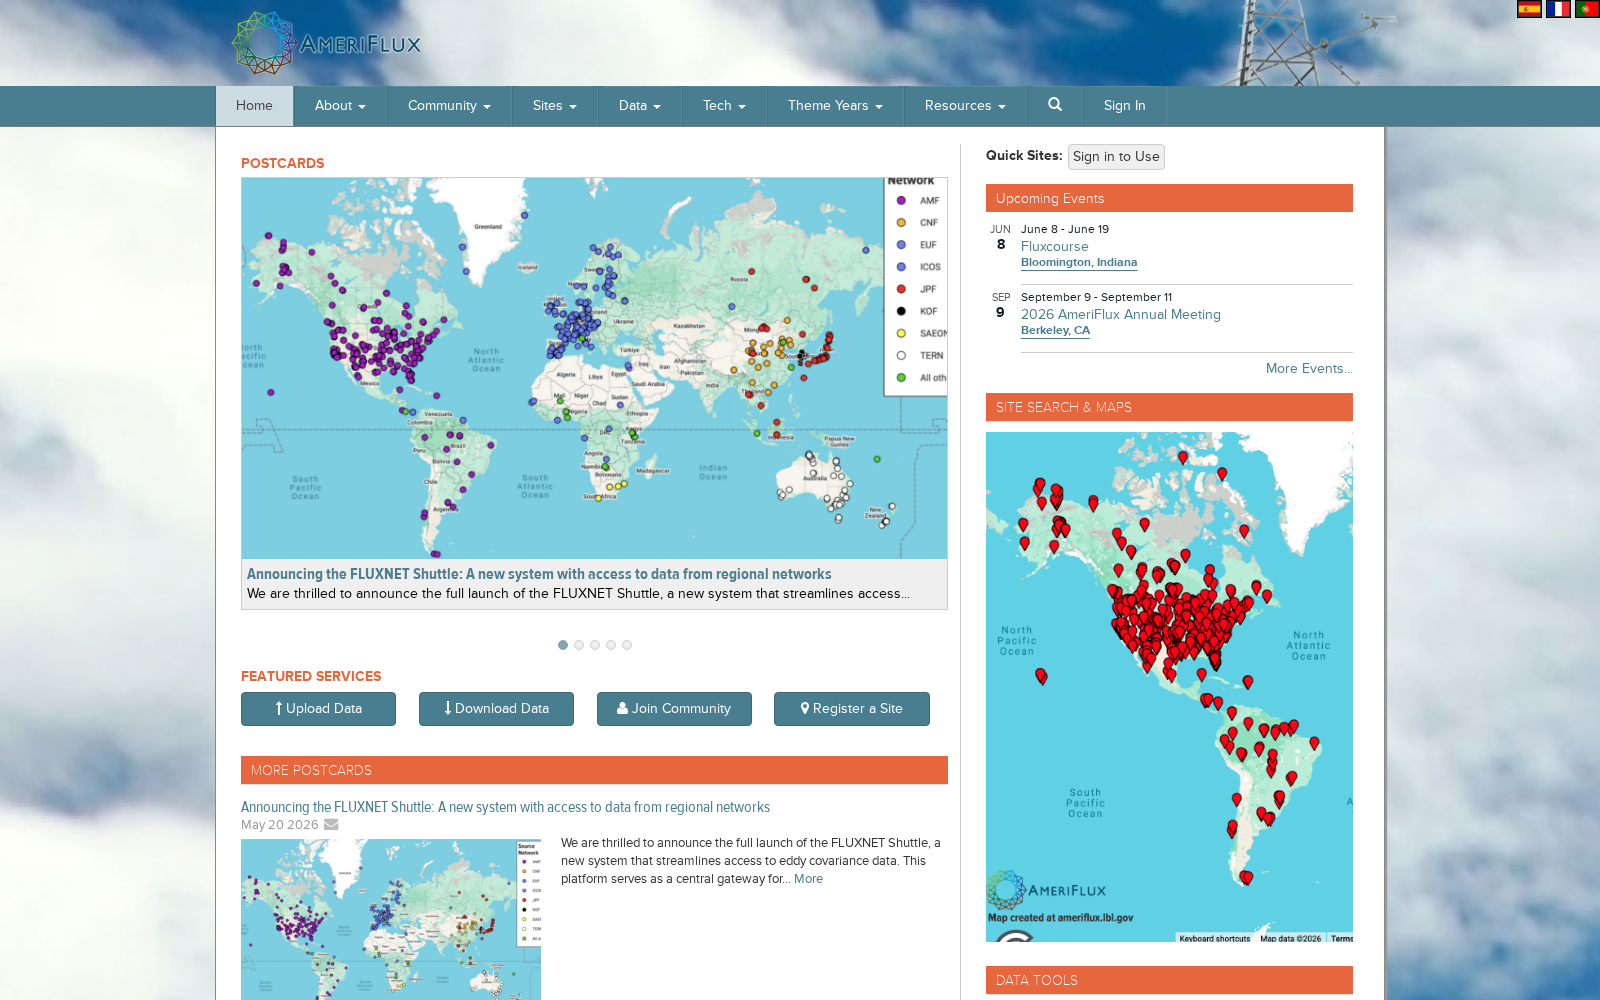Select the third postcard carousel dot
Screen dimensions: 1600x1000
[x=595, y=645]
